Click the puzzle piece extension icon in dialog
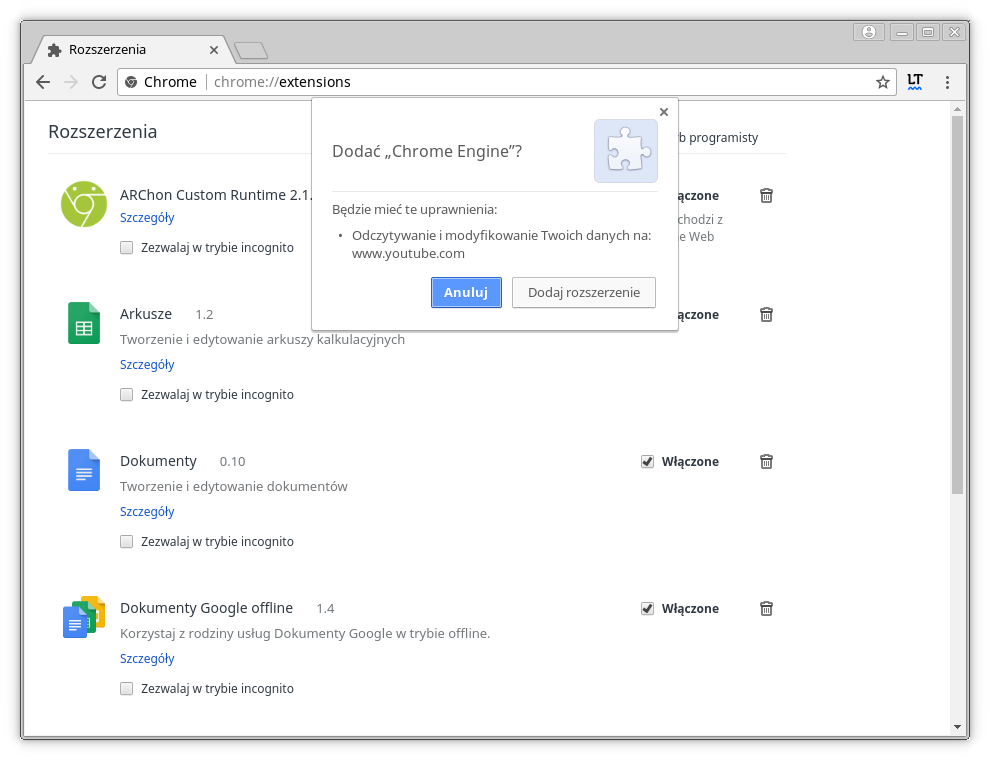 point(626,151)
